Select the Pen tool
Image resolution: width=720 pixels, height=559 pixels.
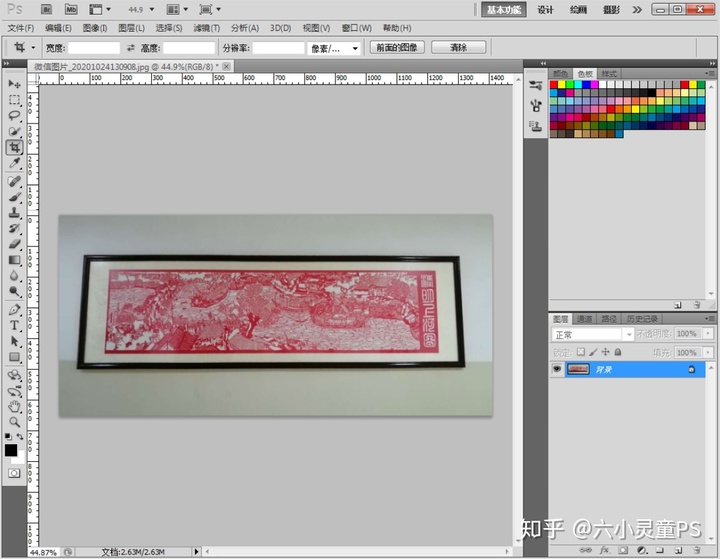14,310
